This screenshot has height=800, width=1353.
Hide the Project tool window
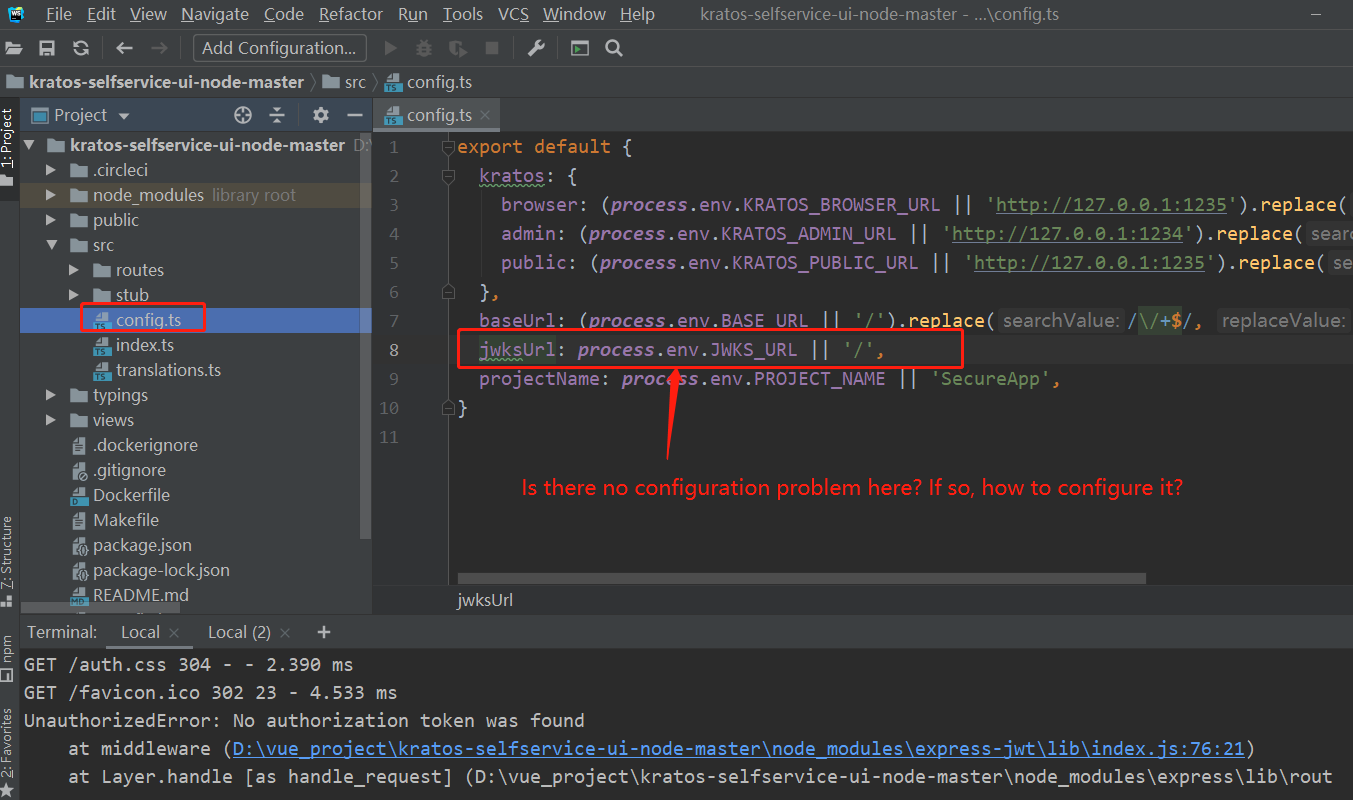[x=355, y=115]
